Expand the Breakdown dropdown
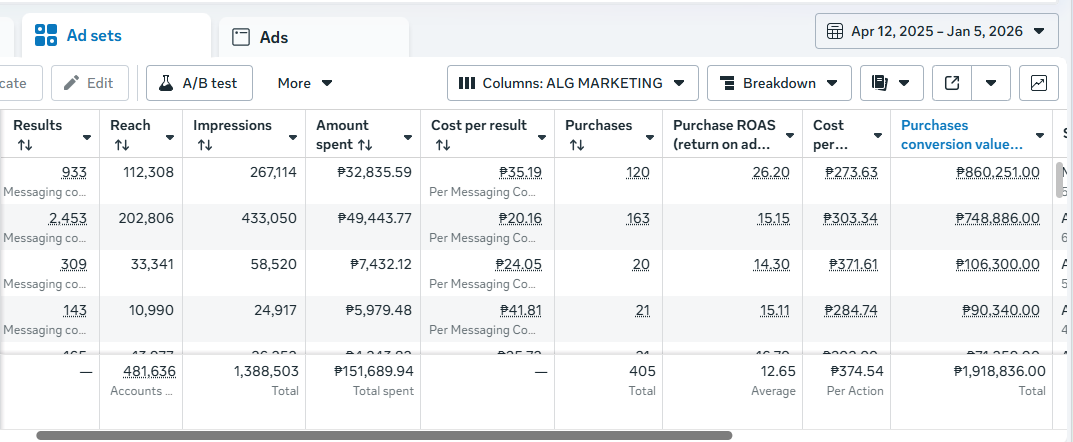1073x442 pixels. point(779,83)
